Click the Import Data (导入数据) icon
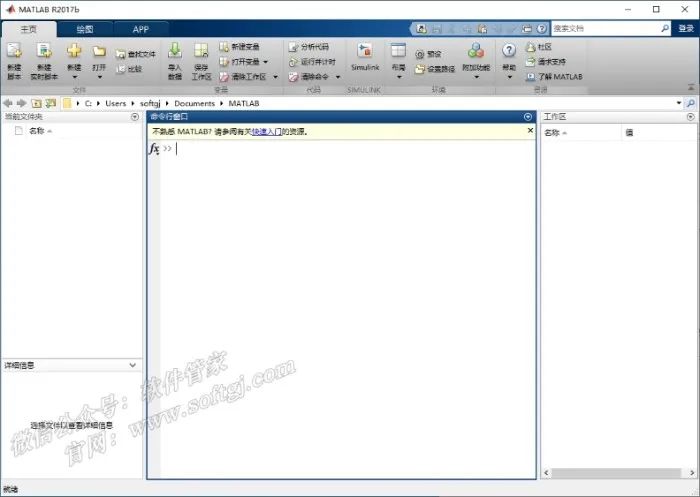 click(x=175, y=50)
